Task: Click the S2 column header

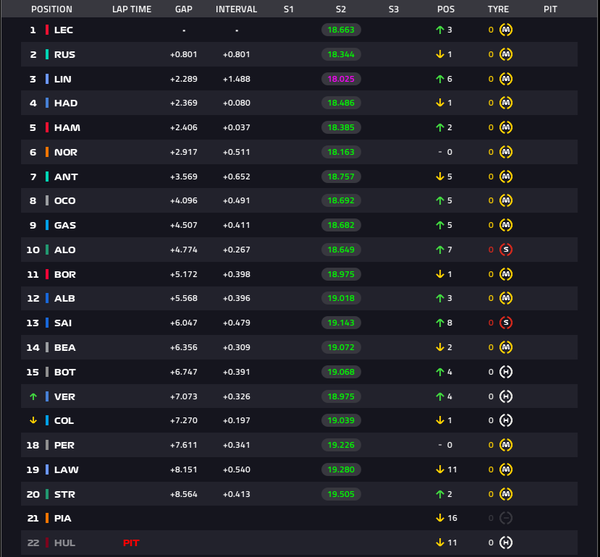Action: click(x=341, y=9)
